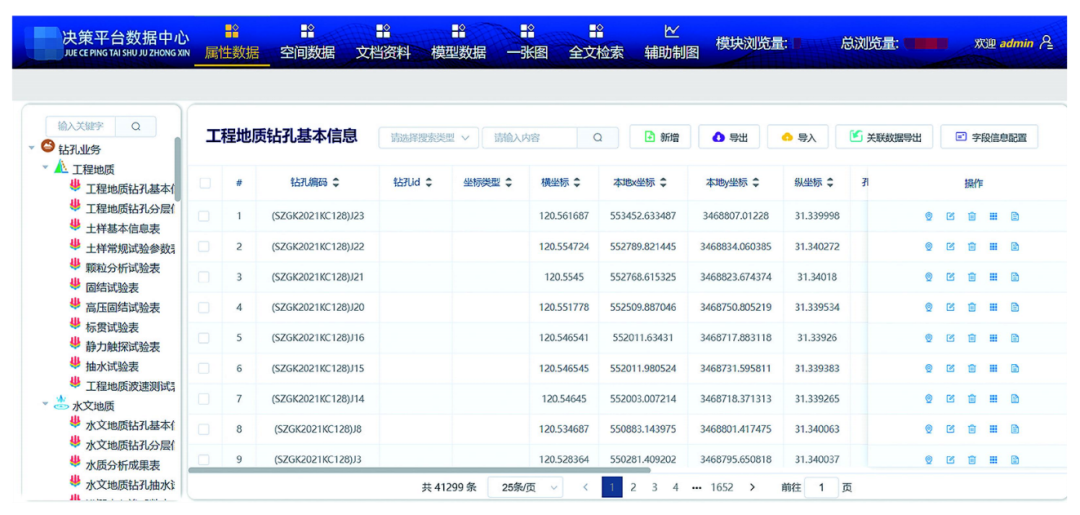Check the checkbox for row 2
1080x515 pixels.
tap(204, 246)
